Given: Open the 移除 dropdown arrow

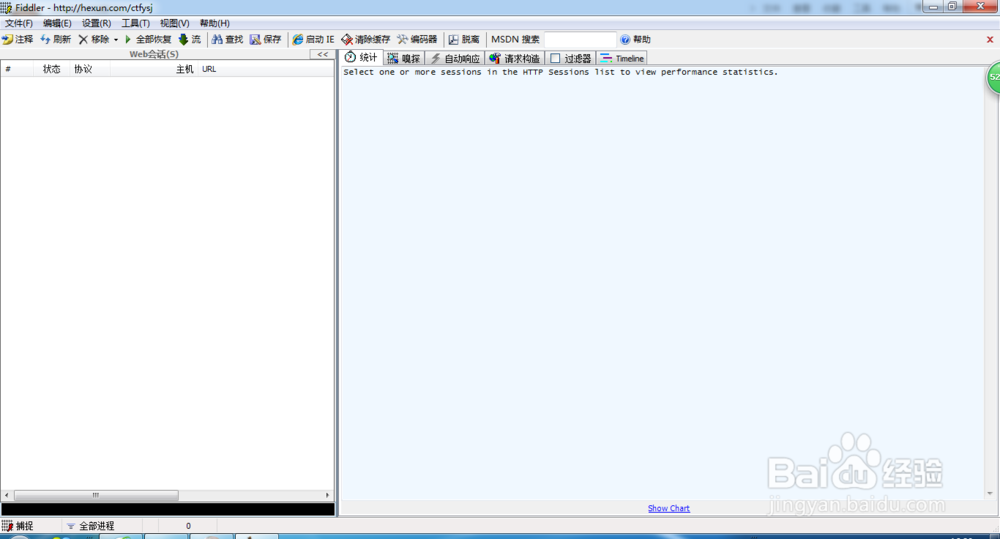Looking at the screenshot, I should click(116, 40).
